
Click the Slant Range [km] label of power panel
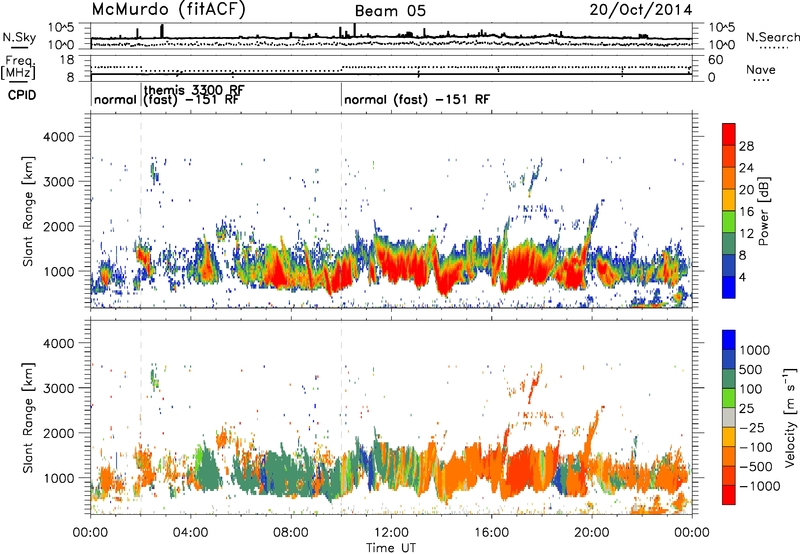(x=28, y=211)
